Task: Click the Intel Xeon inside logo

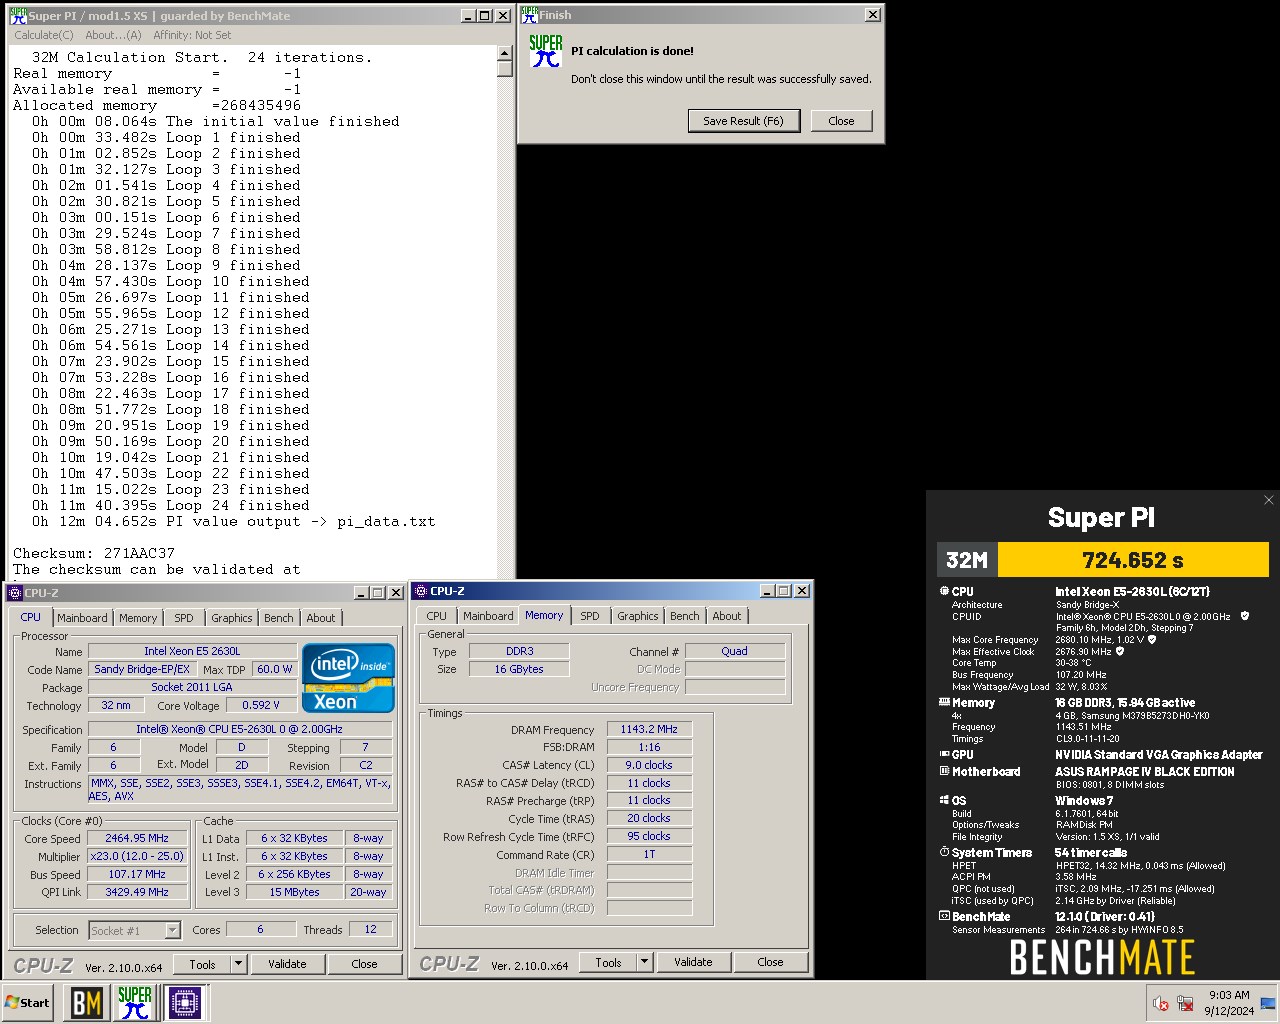Action: [348, 677]
